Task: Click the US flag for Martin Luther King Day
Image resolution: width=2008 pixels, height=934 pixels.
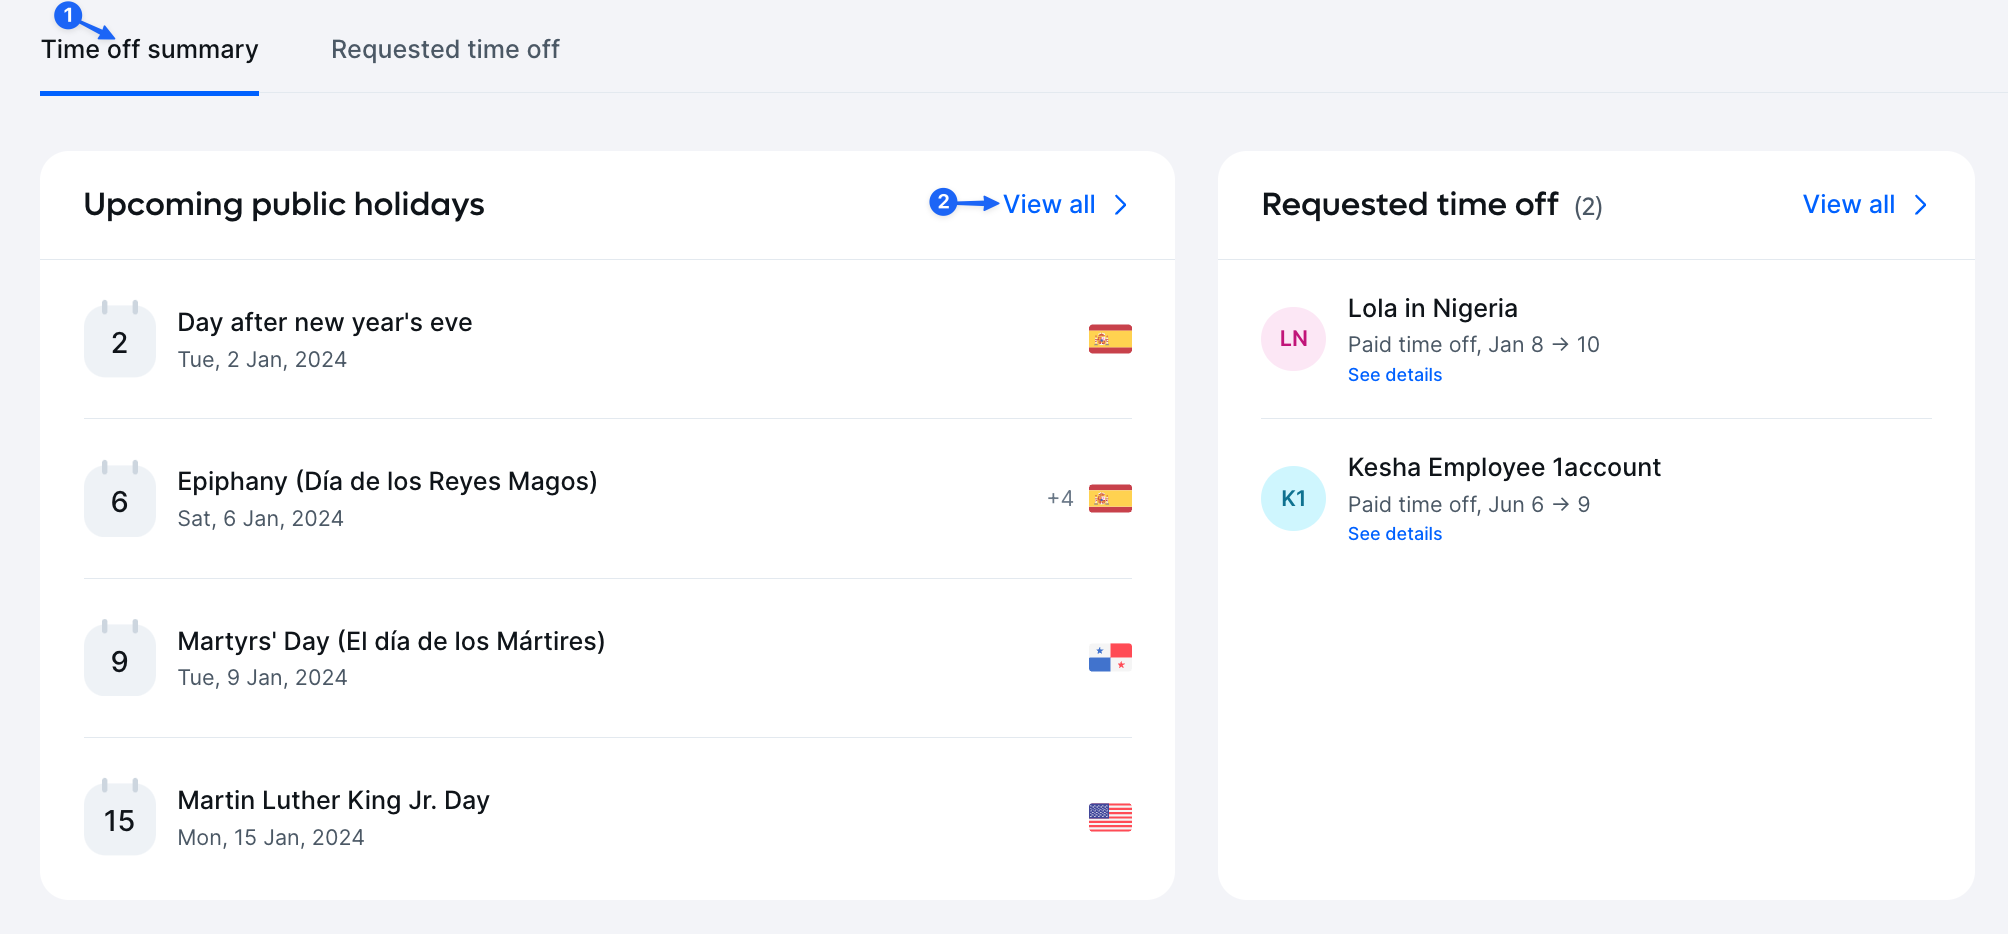Action: click(x=1110, y=818)
